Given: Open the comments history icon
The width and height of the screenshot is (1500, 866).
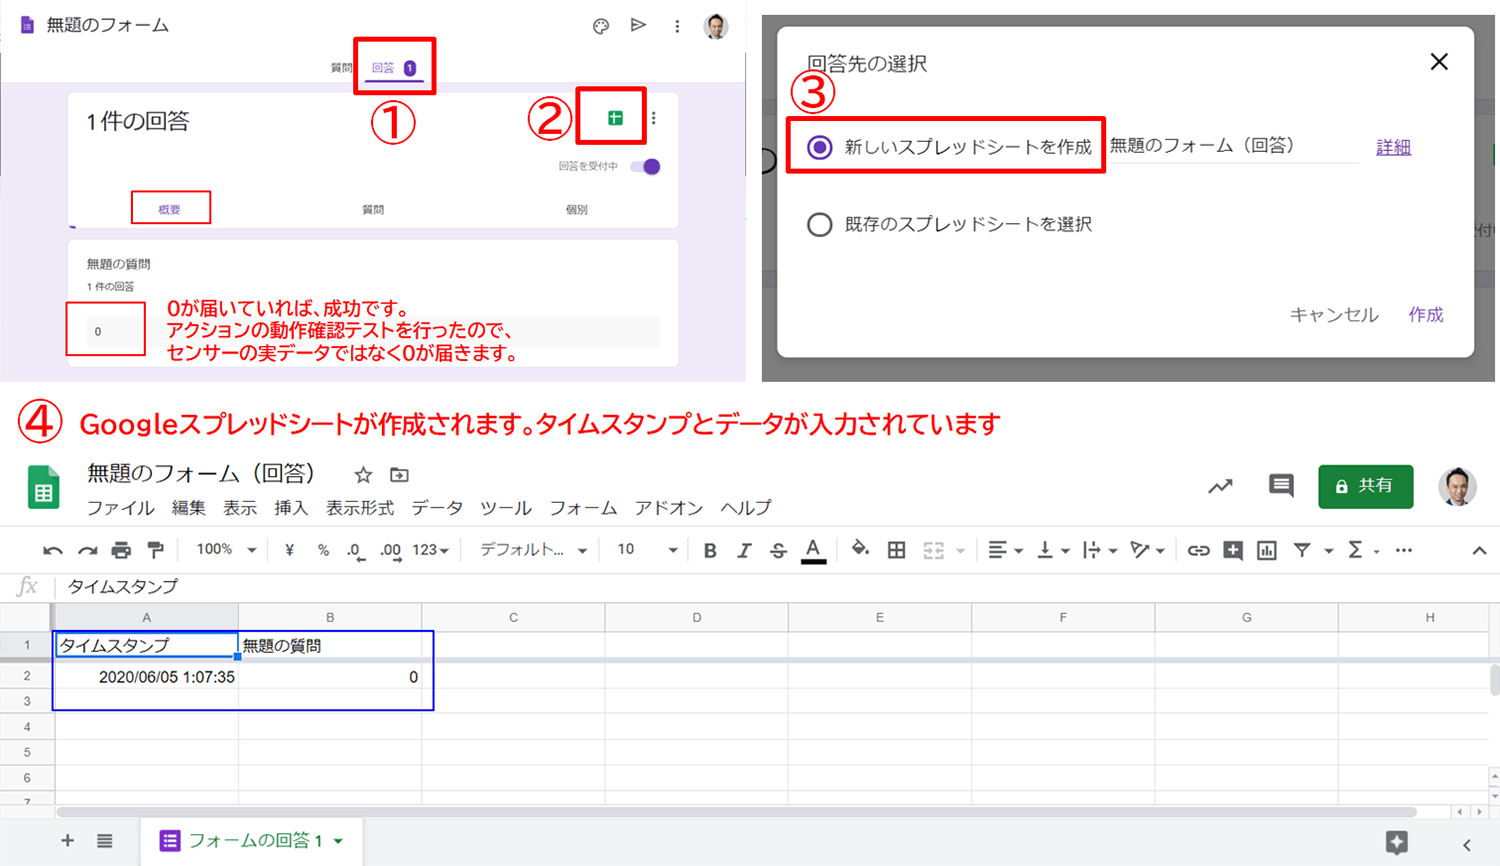Looking at the screenshot, I should click(x=1281, y=486).
